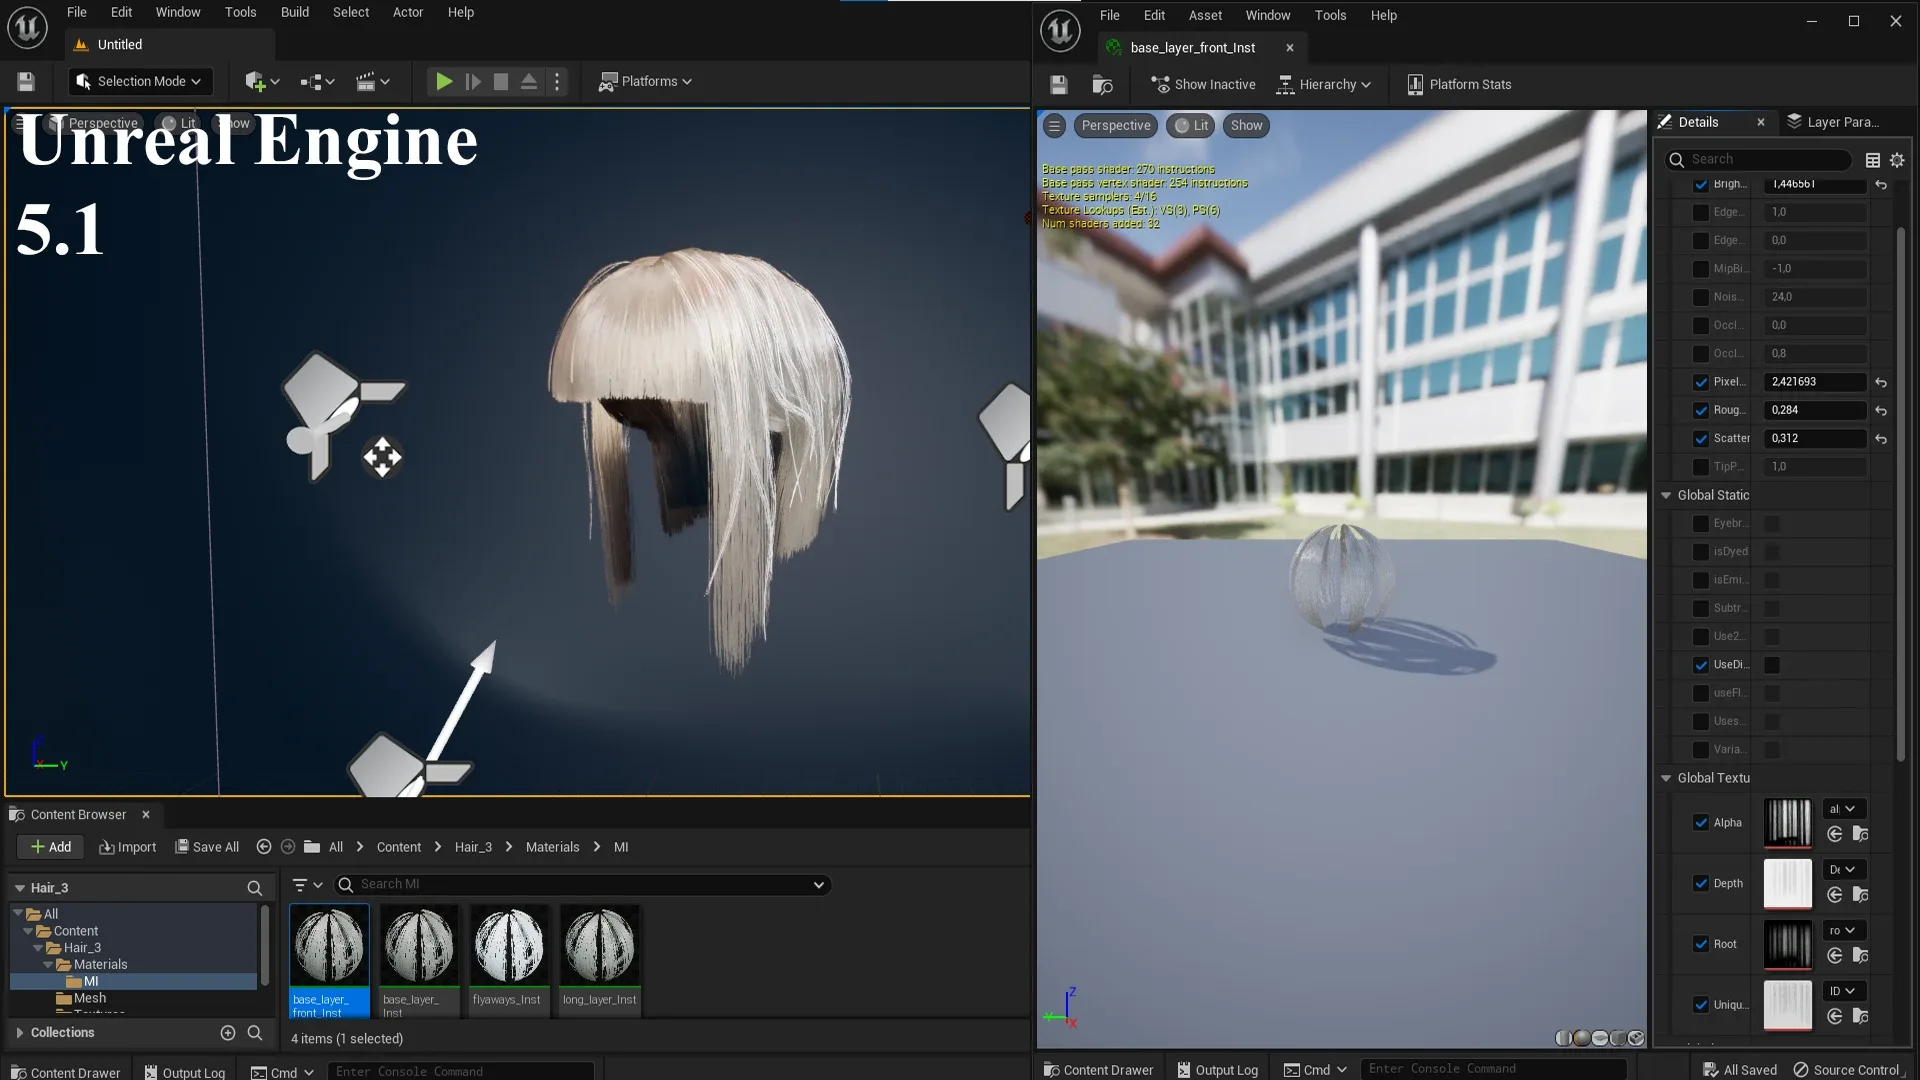Screen dimensions: 1920x1080
Task: Click the Save icon in the right editor
Action: [1058, 85]
